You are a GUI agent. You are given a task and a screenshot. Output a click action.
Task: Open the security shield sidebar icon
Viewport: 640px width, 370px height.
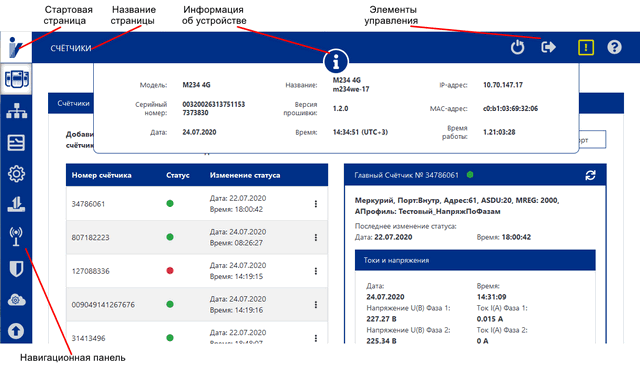[16, 269]
